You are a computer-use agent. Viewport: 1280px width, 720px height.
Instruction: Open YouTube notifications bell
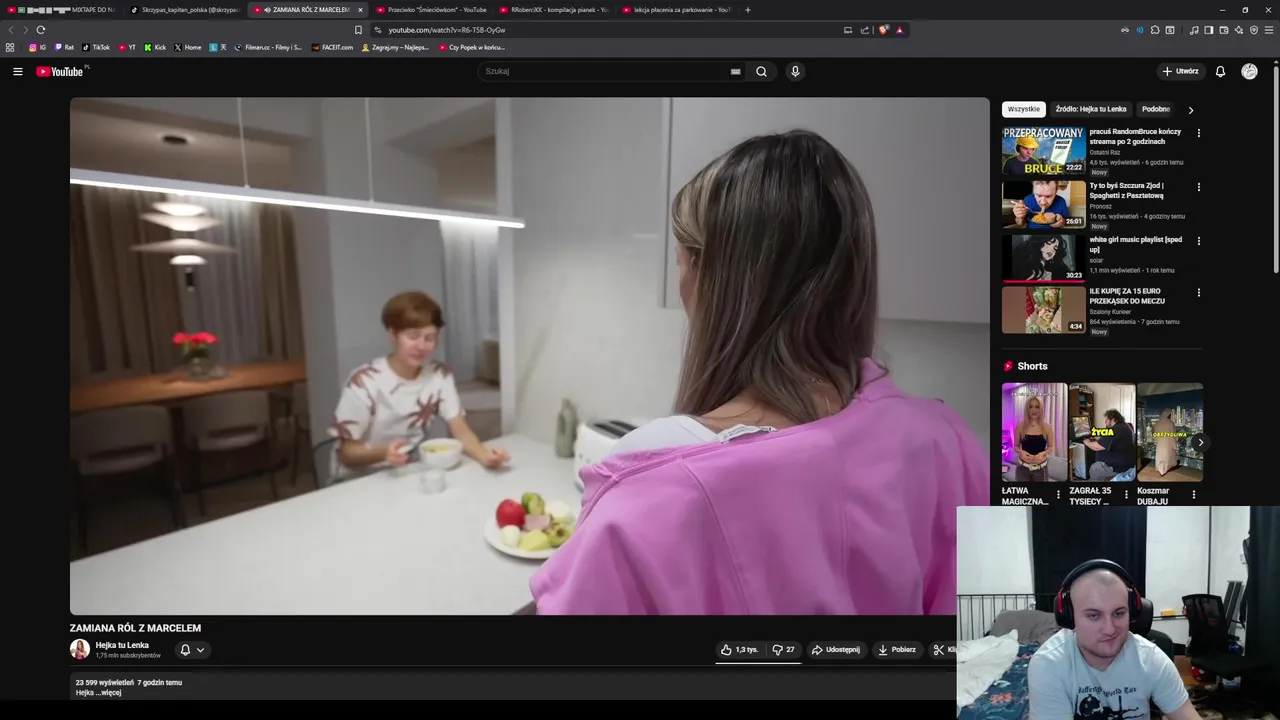click(1220, 71)
